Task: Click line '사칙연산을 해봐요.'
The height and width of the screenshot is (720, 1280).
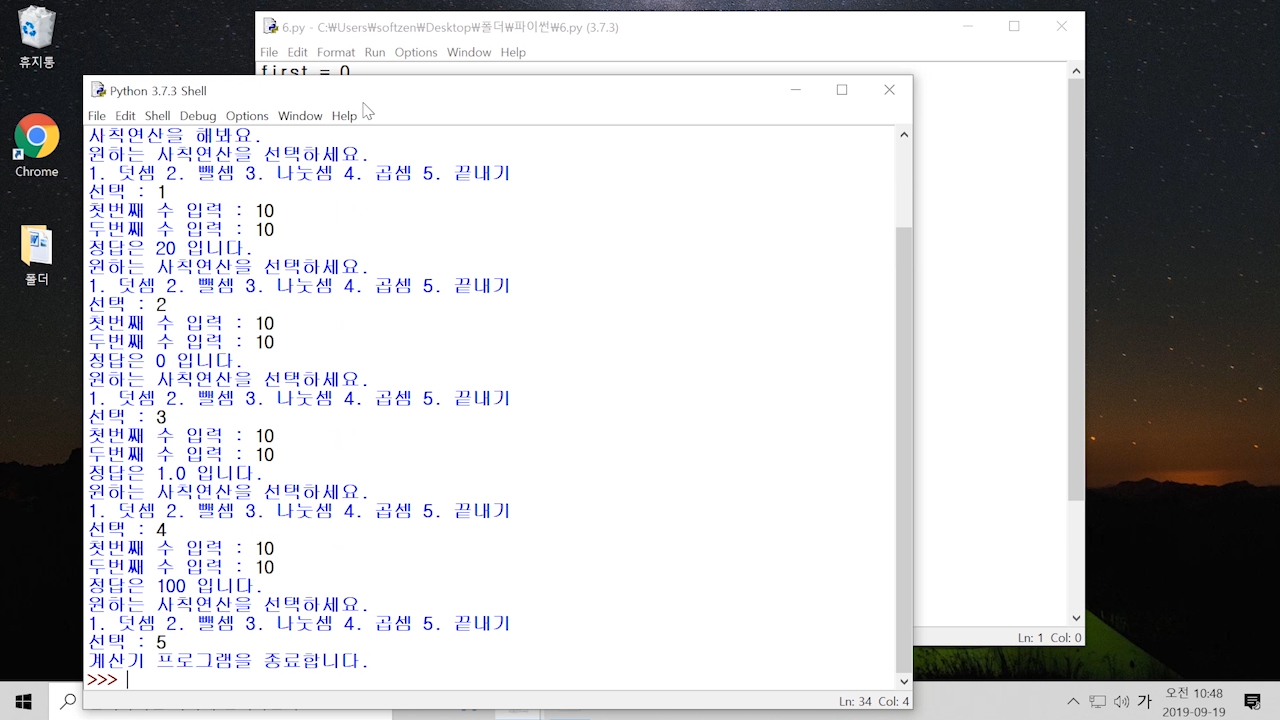Action: (x=175, y=136)
